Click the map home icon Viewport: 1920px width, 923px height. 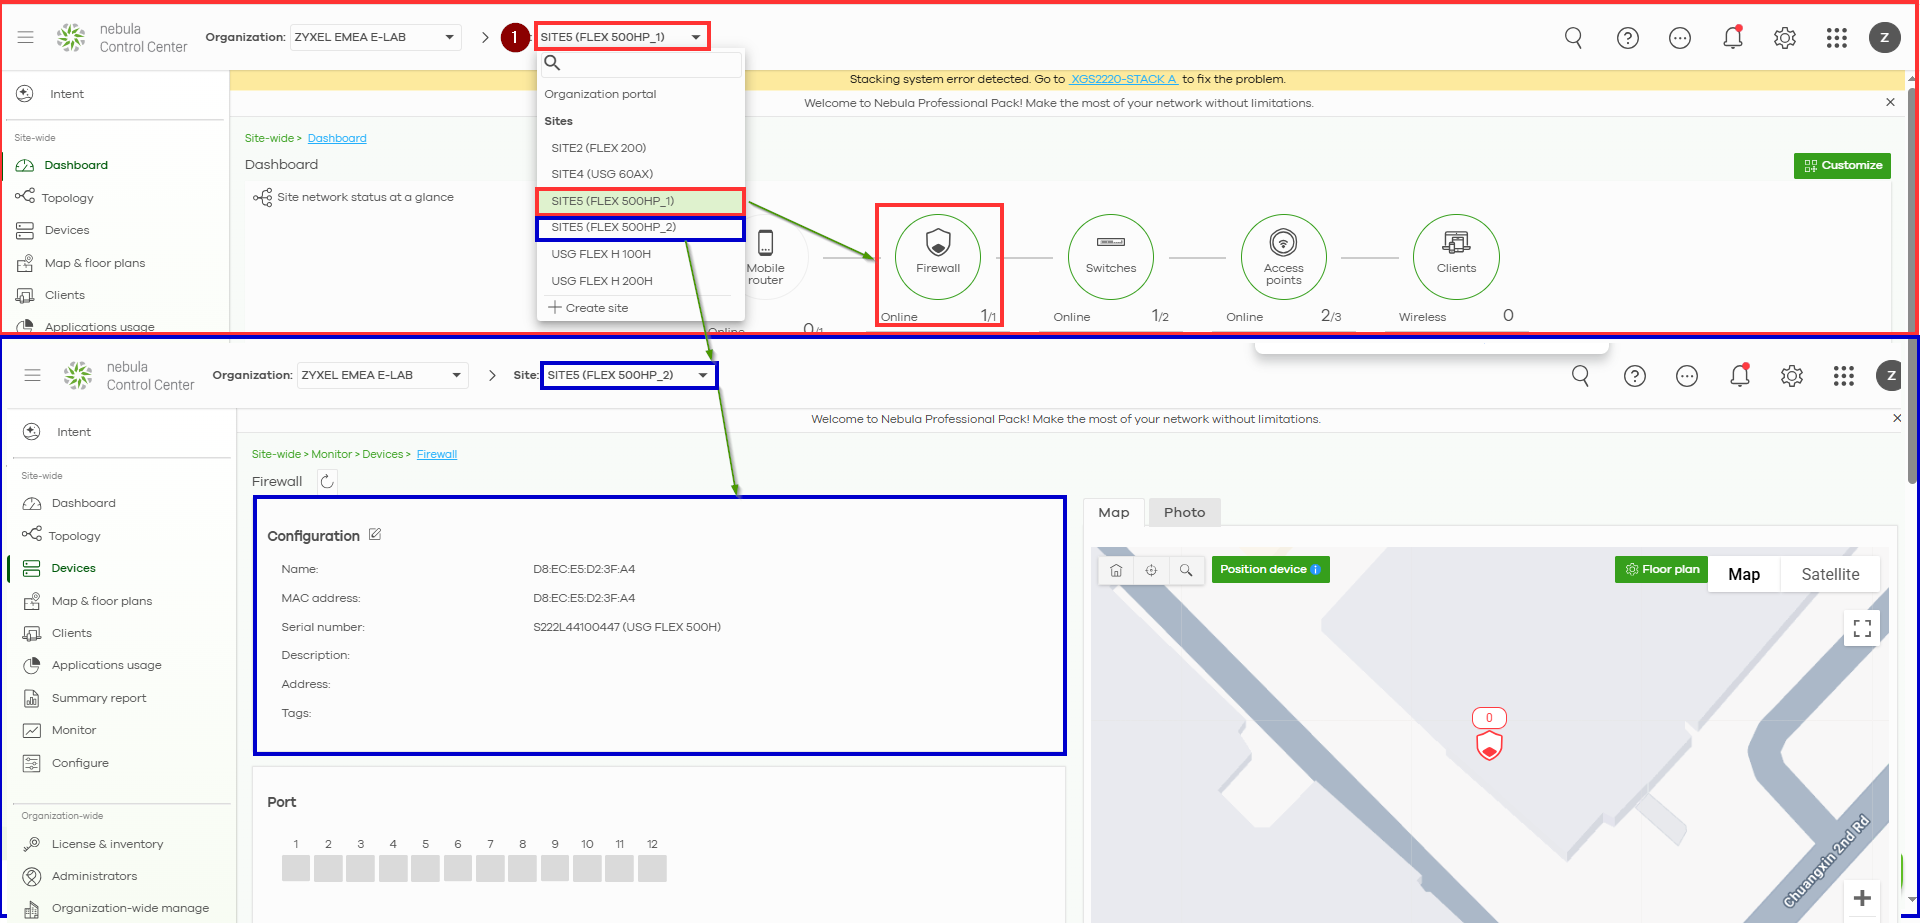tap(1116, 570)
